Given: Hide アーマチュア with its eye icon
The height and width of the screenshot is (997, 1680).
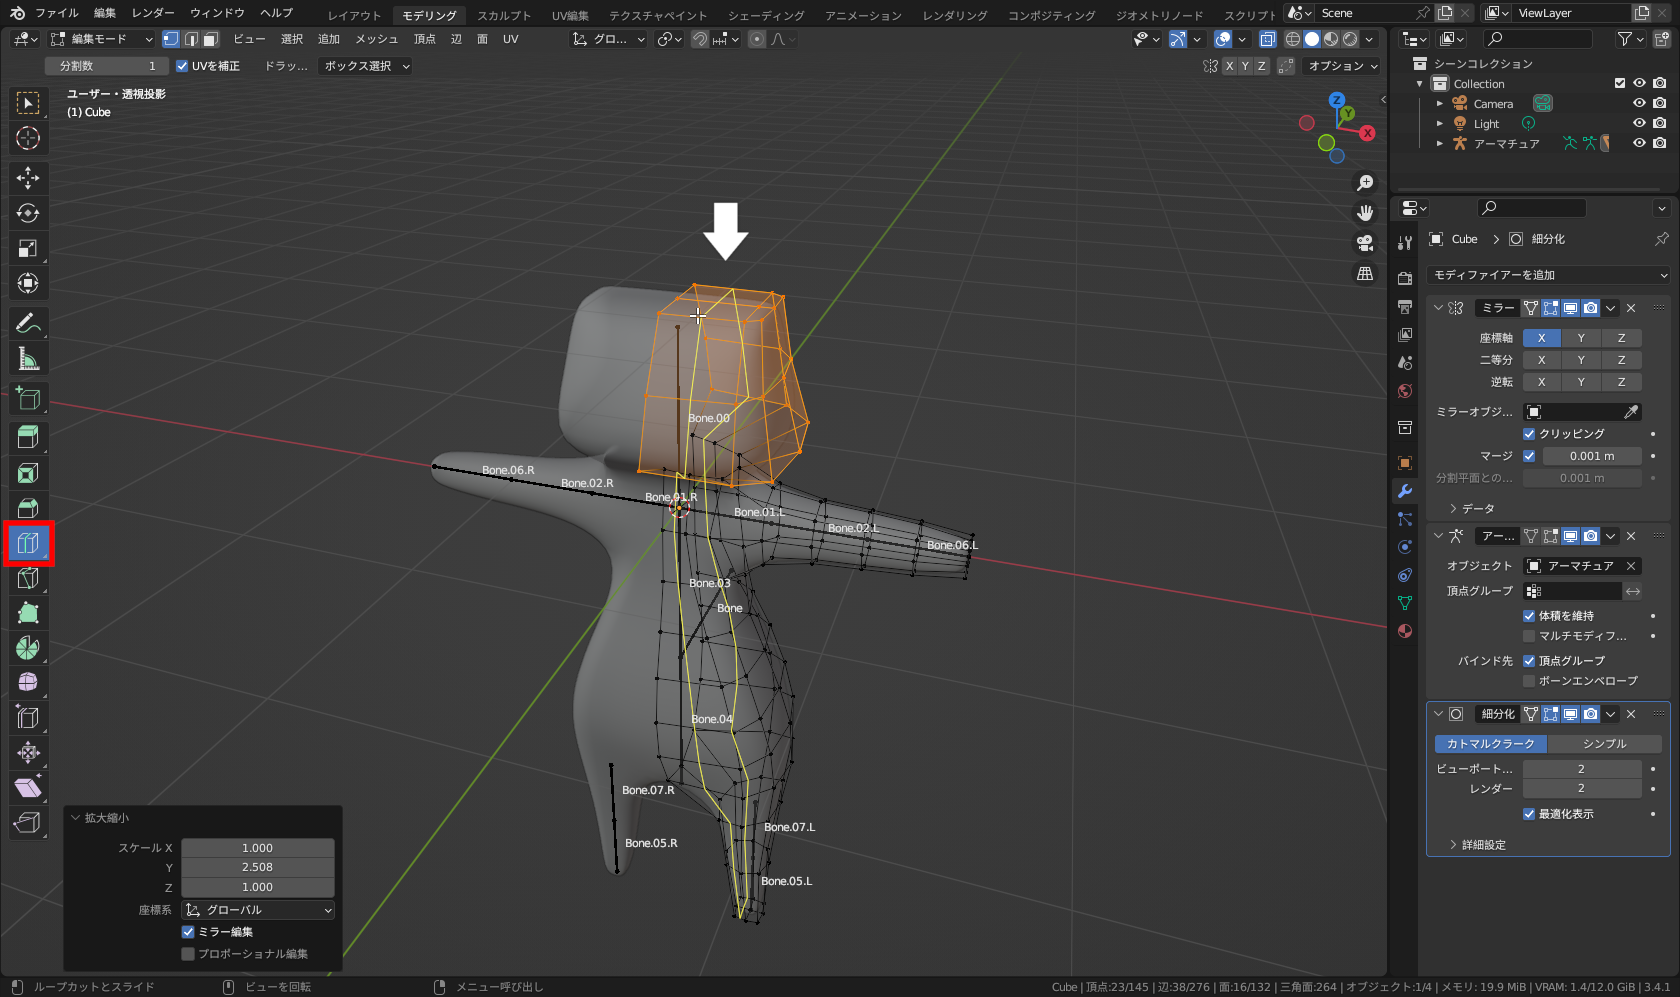Looking at the screenshot, I should (1639, 144).
